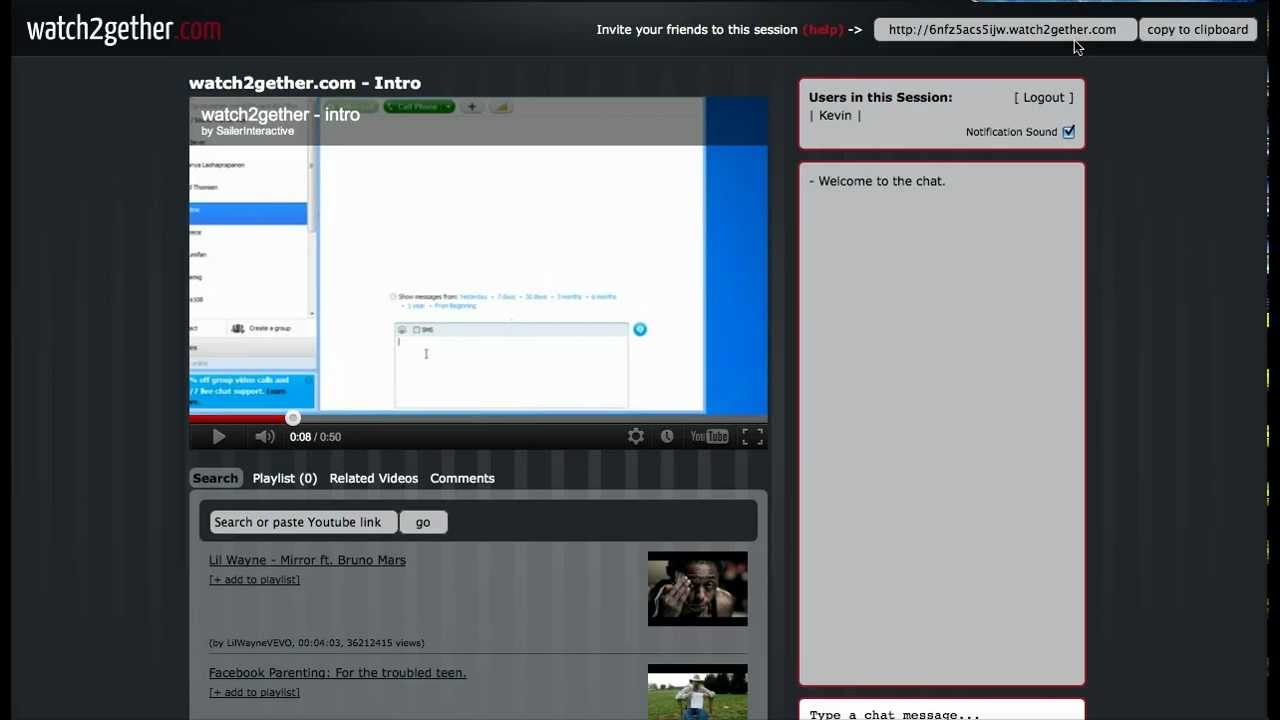Click the go search button
The height and width of the screenshot is (720, 1280).
click(x=423, y=522)
